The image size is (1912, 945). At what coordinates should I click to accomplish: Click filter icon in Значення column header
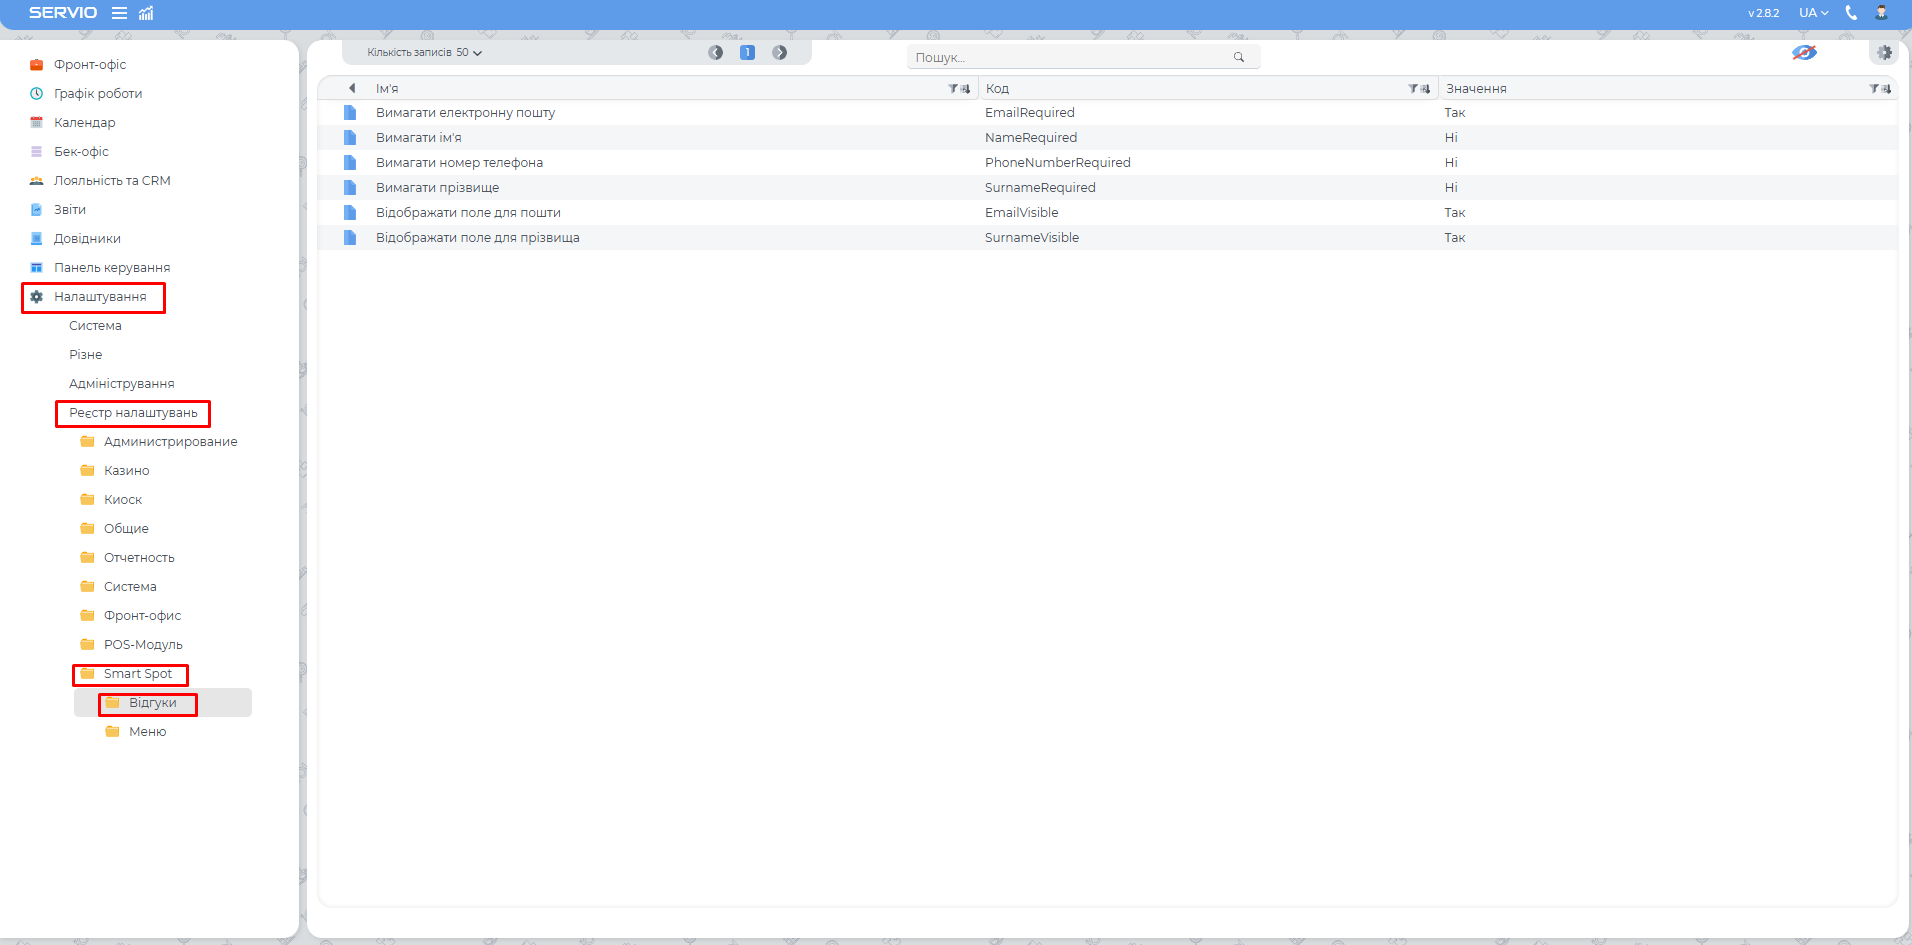pyautogui.click(x=1875, y=89)
